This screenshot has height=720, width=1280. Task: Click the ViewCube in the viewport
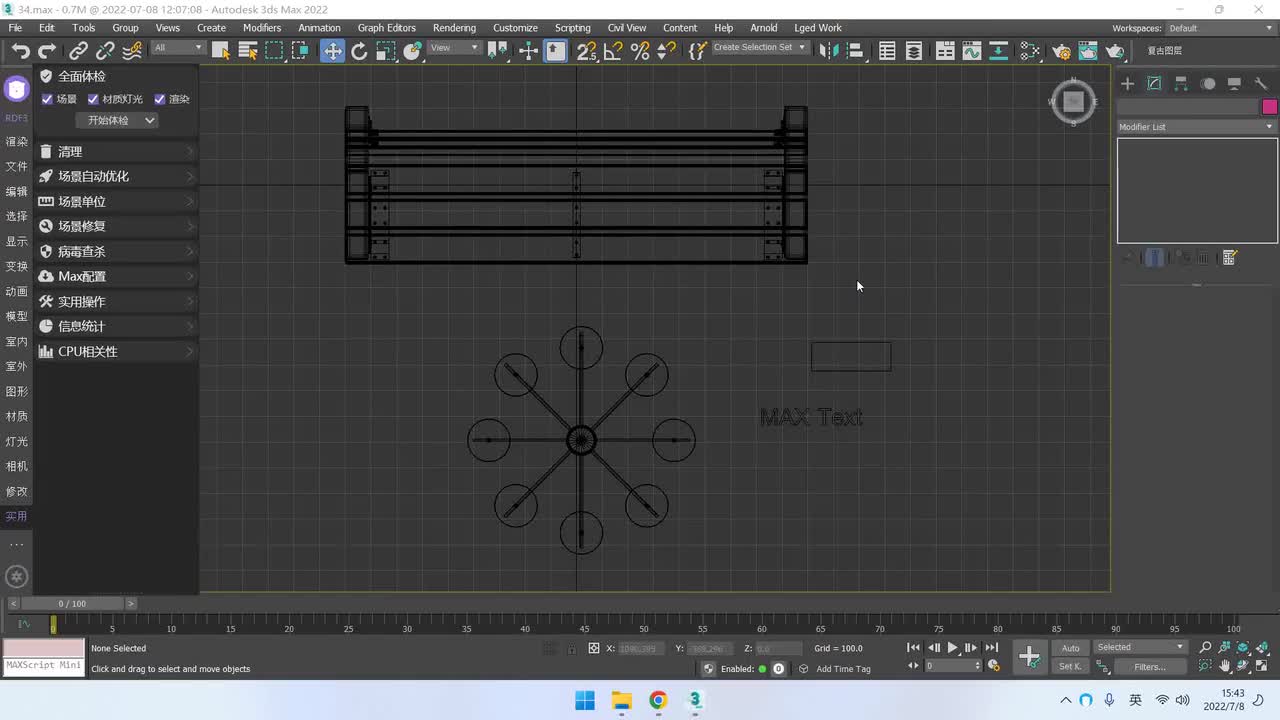click(1073, 102)
